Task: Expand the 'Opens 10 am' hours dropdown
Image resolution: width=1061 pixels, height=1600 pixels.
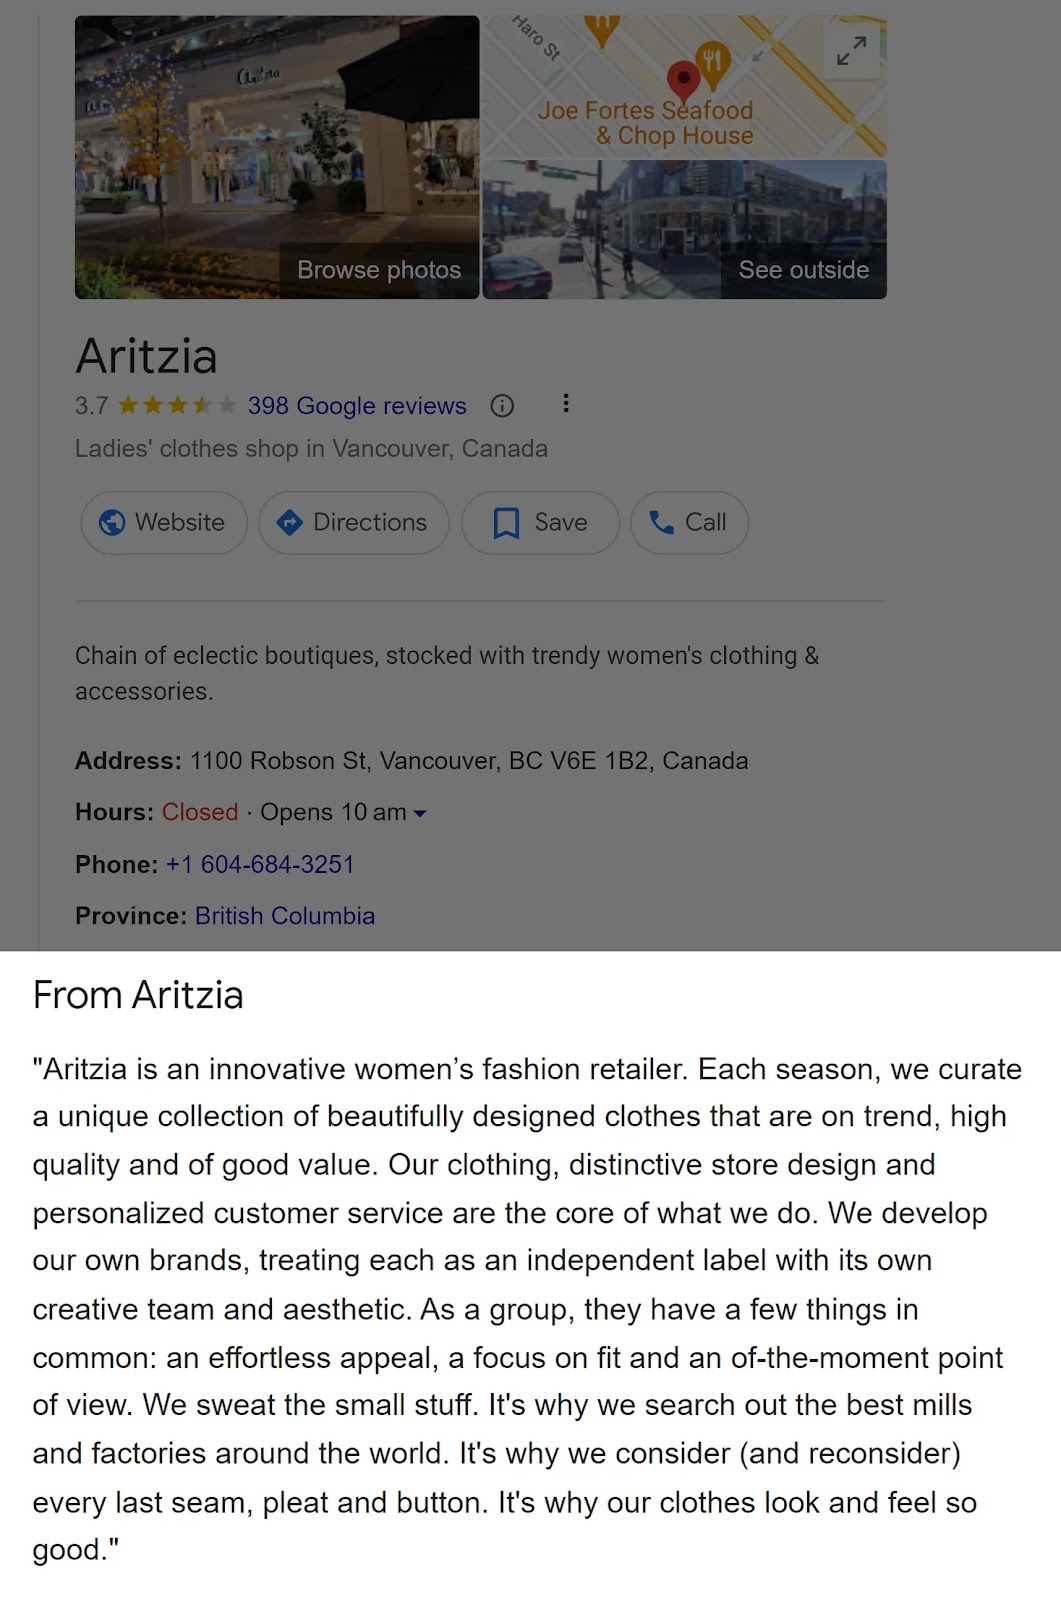Action: coord(419,813)
